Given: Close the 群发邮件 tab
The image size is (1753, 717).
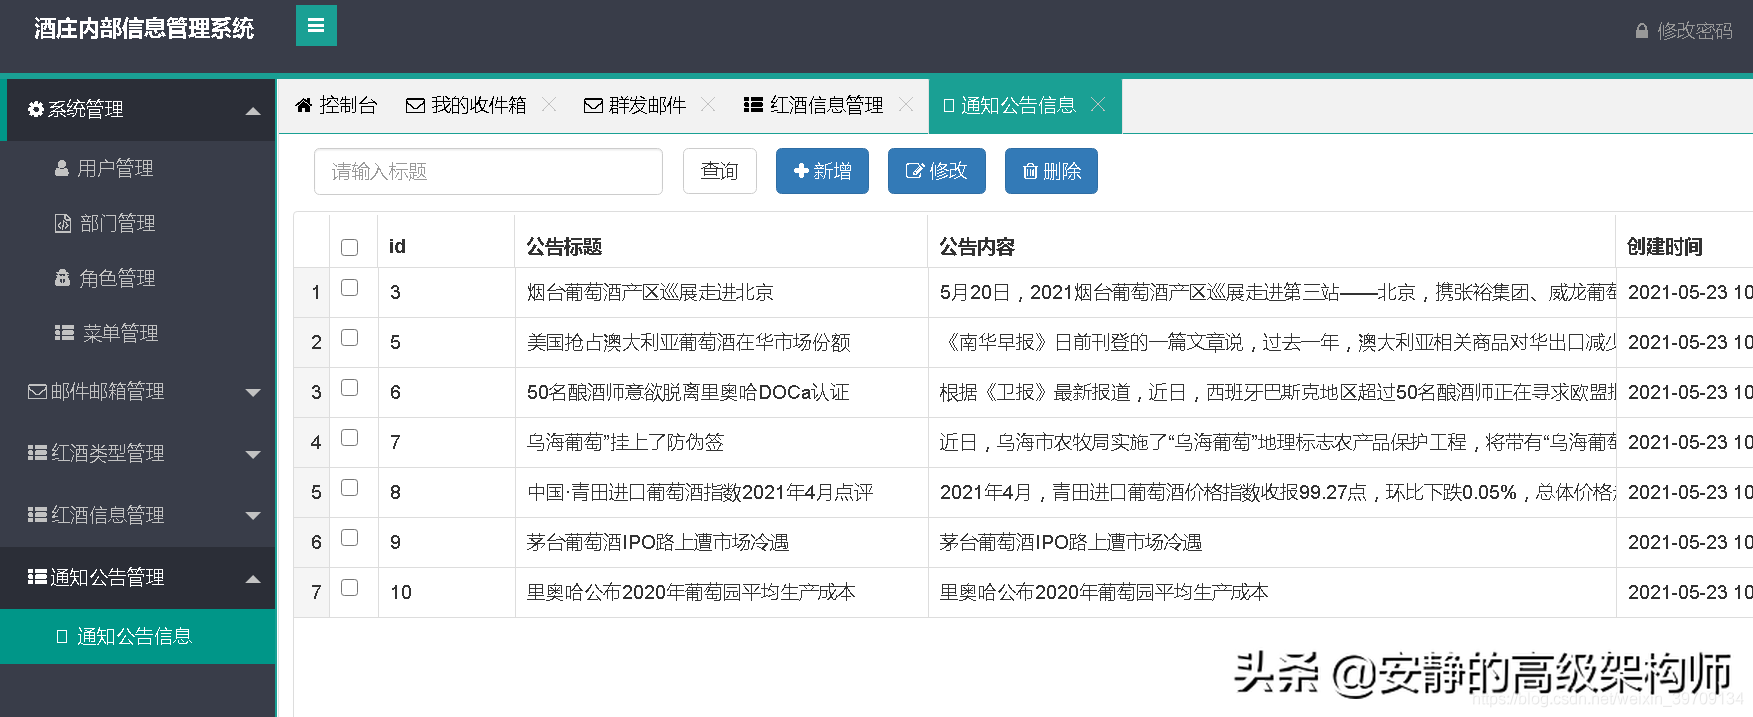Looking at the screenshot, I should tap(708, 104).
